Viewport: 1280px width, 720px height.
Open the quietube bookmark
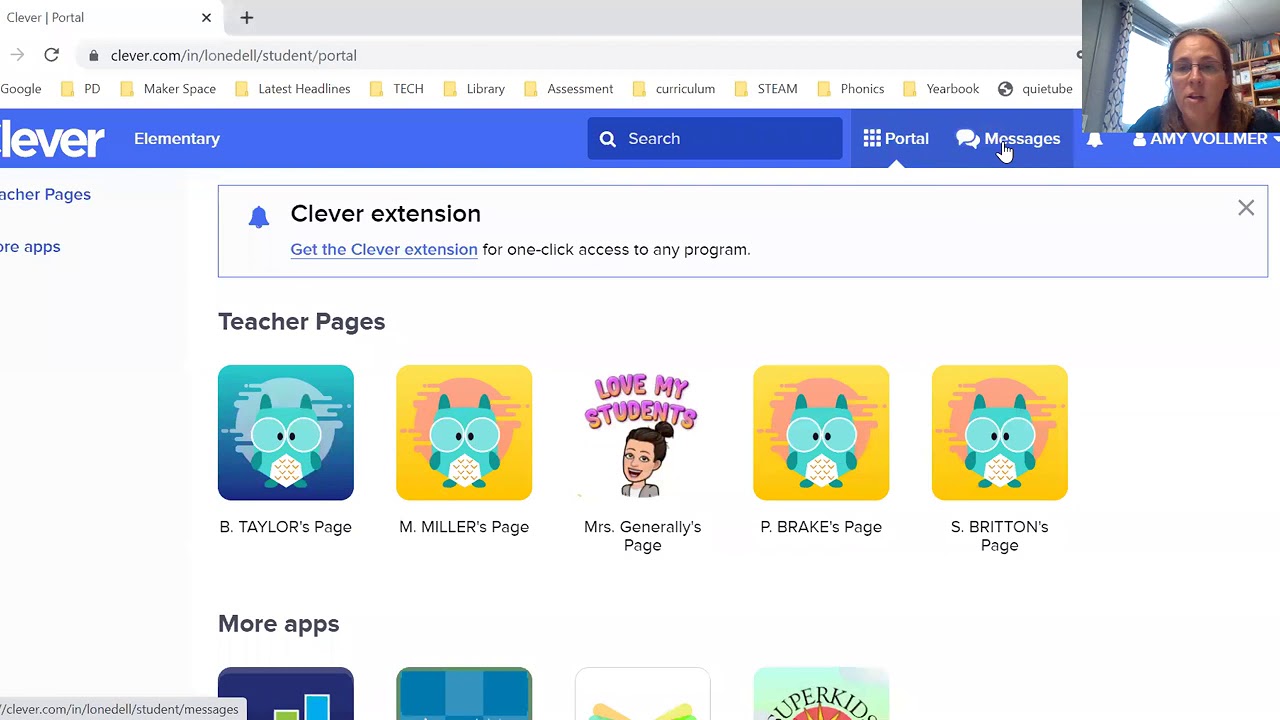pos(1035,89)
